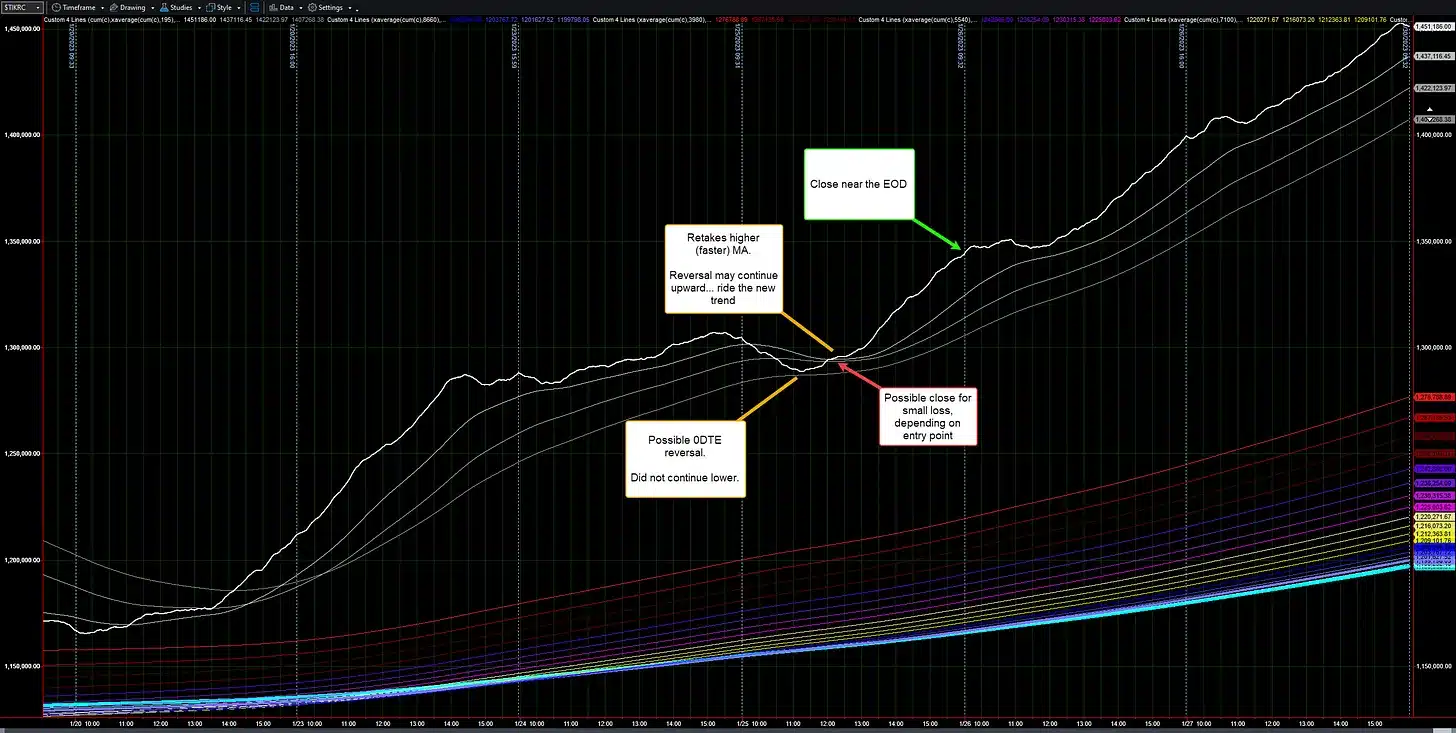Viewport: 1456px width, 733px height.
Task: Expand the Timeframe dropdown arrow
Action: click(x=102, y=8)
